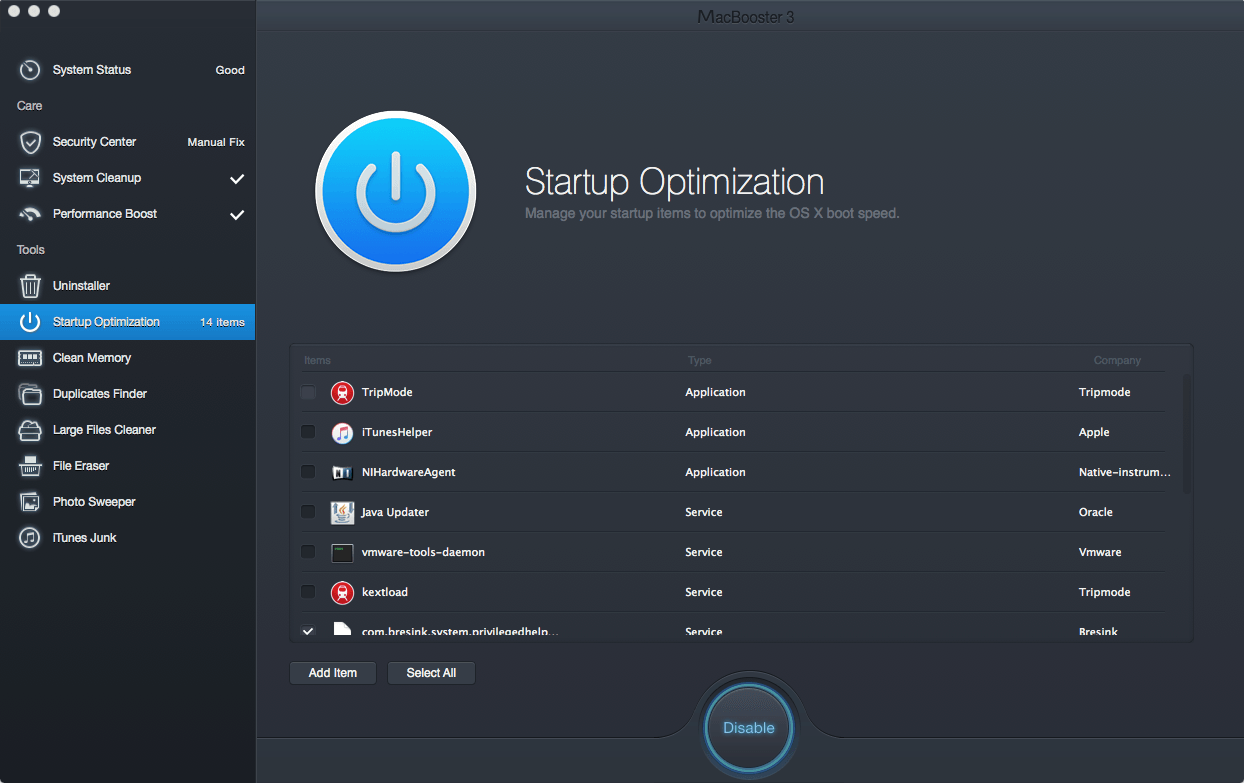Open iTunes Junk tool
The image size is (1244, 783).
click(x=127, y=538)
